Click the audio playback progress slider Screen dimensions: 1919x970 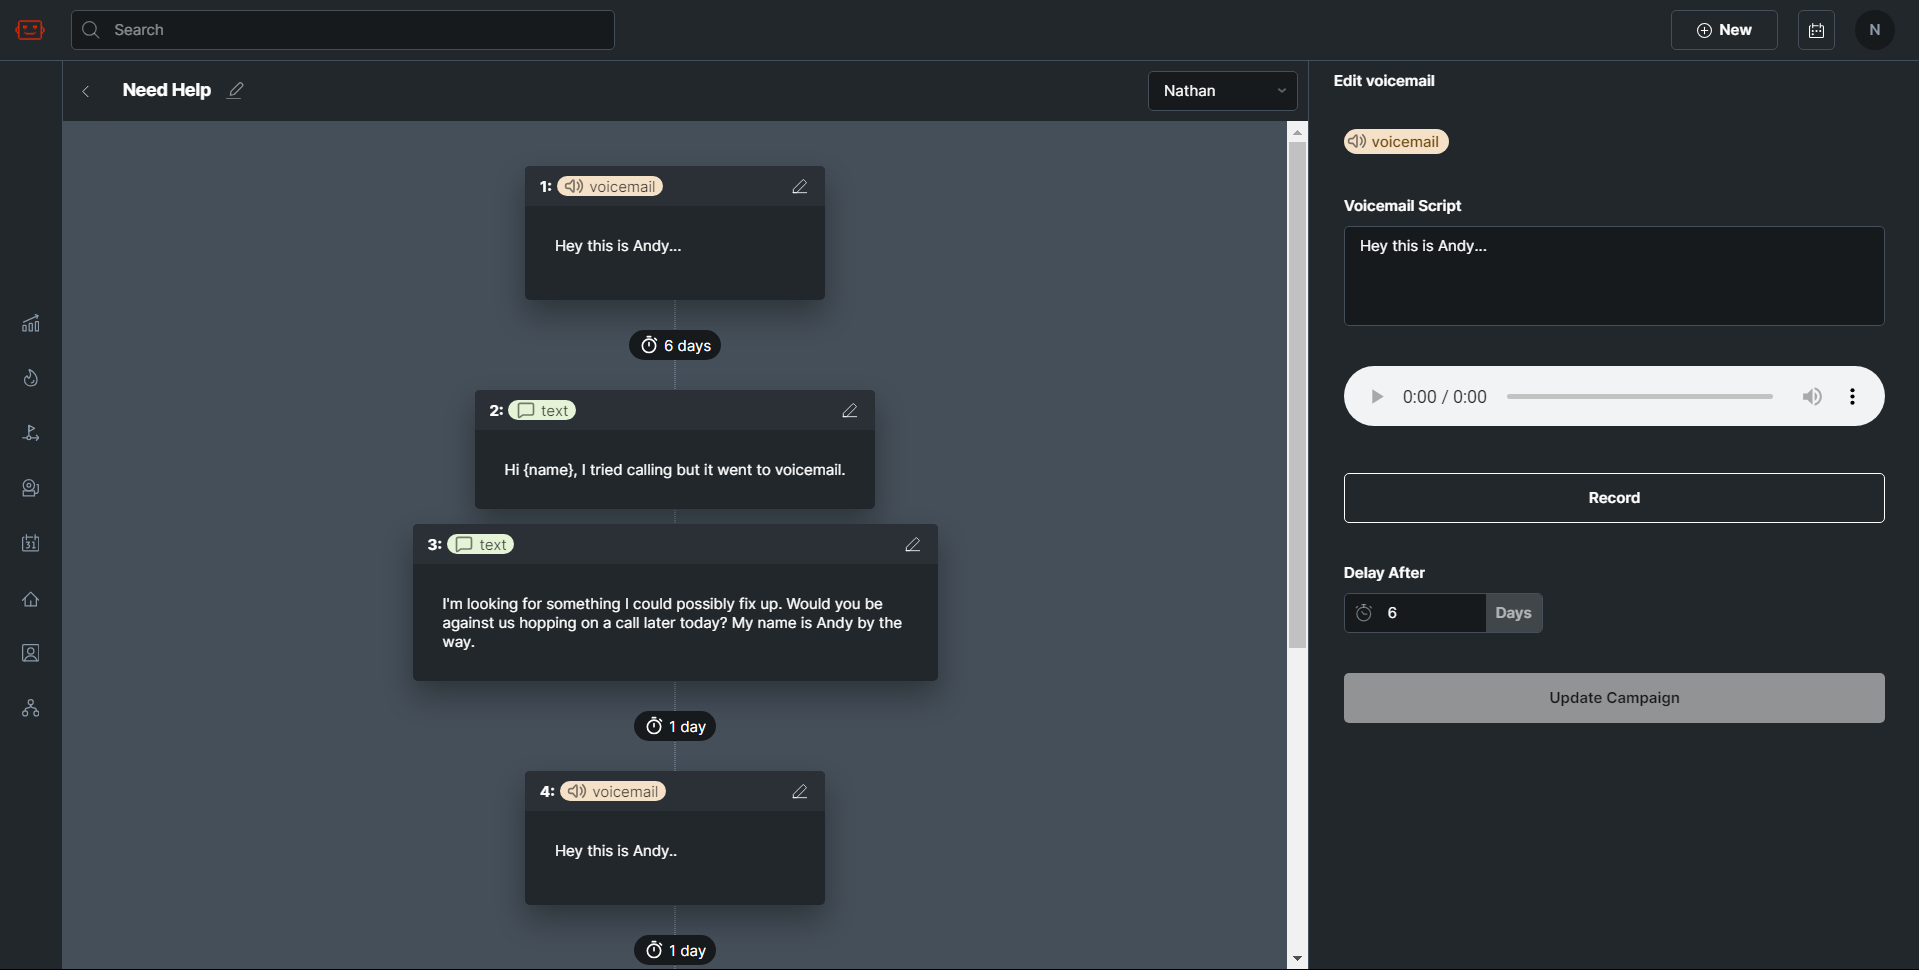click(1639, 397)
